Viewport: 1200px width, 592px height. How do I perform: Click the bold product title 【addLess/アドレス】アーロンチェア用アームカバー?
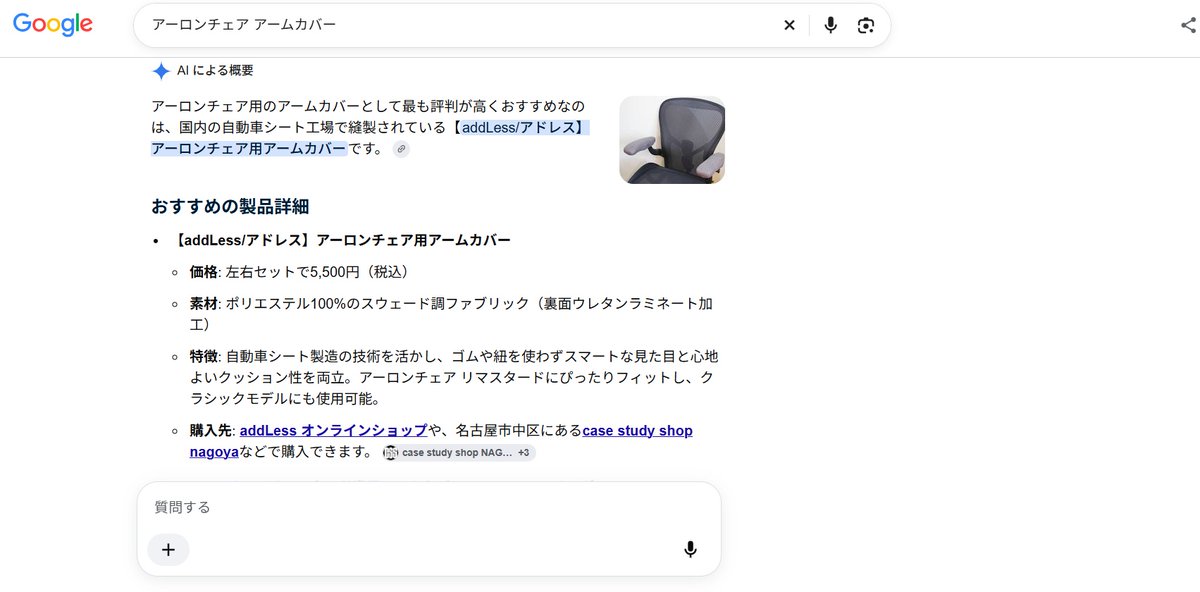coord(340,241)
